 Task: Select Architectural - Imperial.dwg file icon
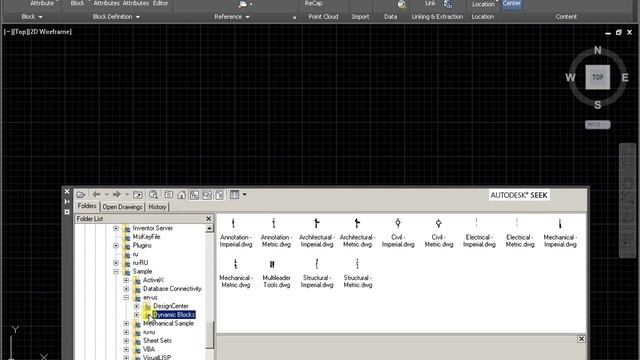pos(317,223)
